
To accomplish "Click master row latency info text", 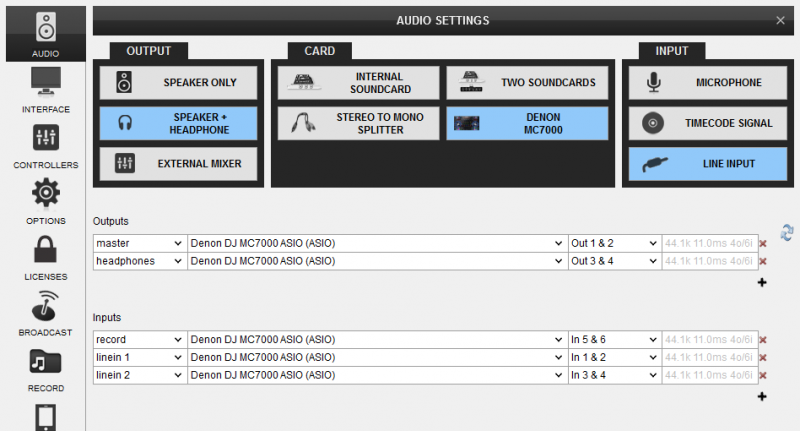I will 709,243.
